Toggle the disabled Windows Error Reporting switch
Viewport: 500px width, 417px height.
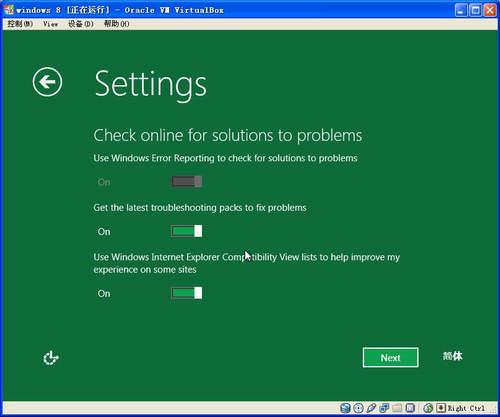(186, 182)
